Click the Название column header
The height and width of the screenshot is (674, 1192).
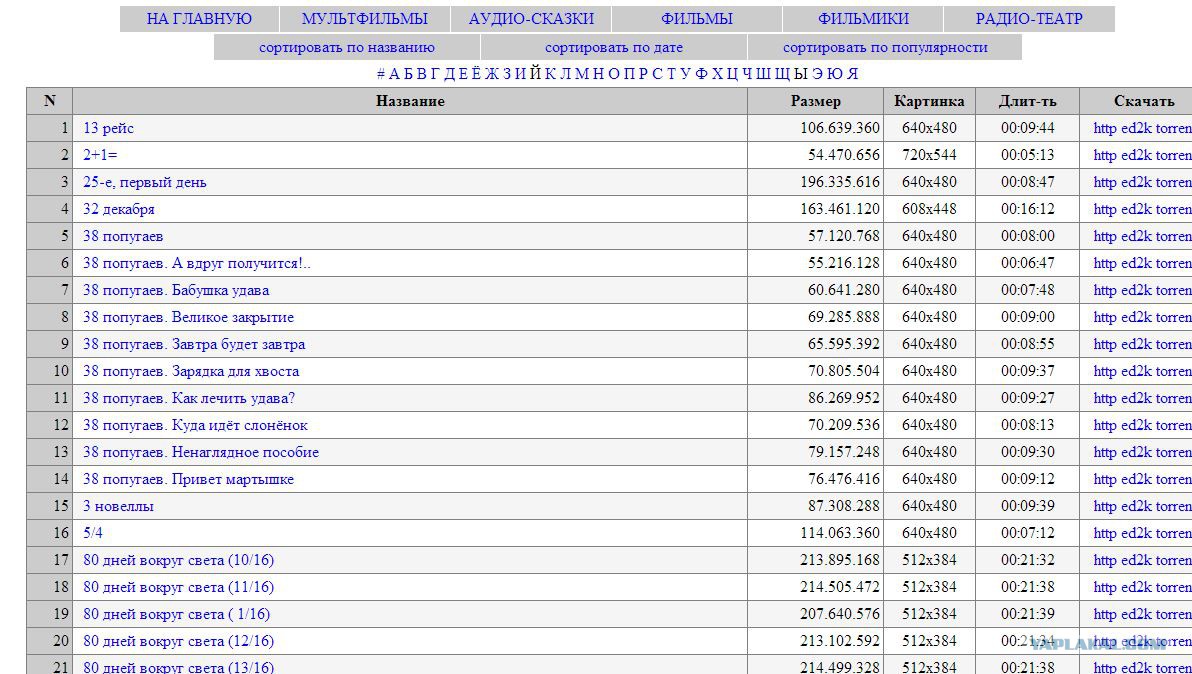[x=411, y=101]
